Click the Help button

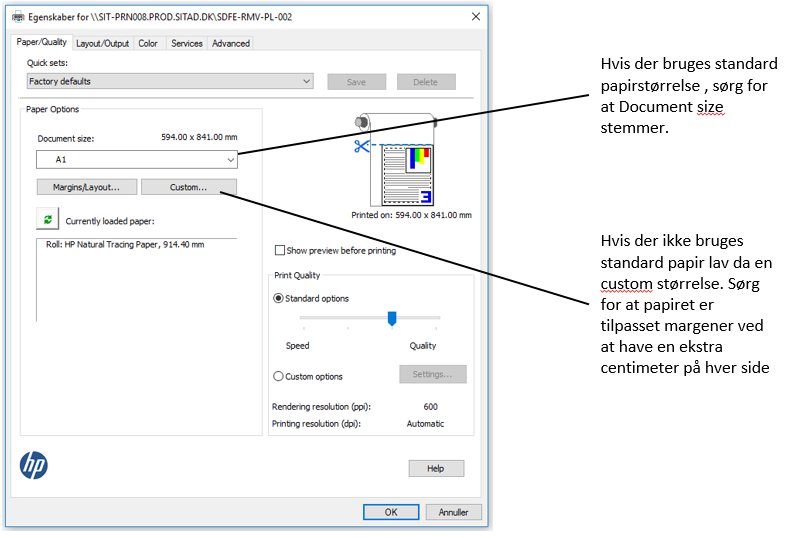435,468
